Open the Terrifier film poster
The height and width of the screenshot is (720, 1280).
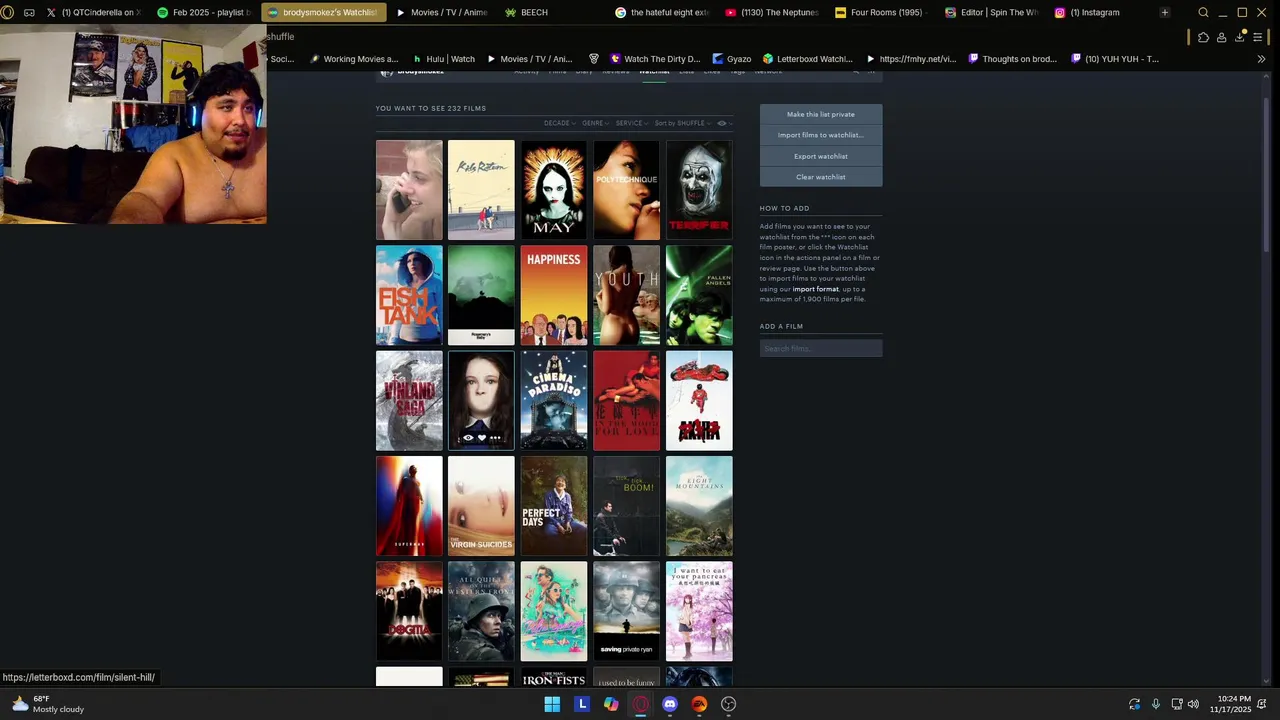coord(699,190)
